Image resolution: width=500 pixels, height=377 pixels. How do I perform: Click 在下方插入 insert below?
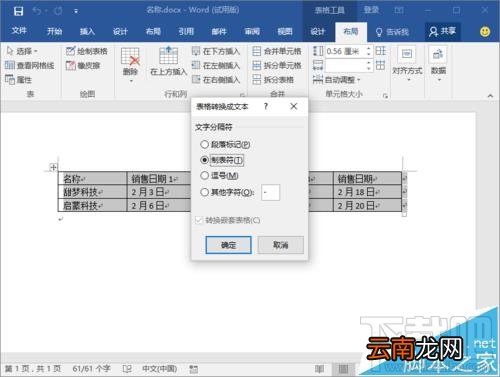[x=216, y=51]
